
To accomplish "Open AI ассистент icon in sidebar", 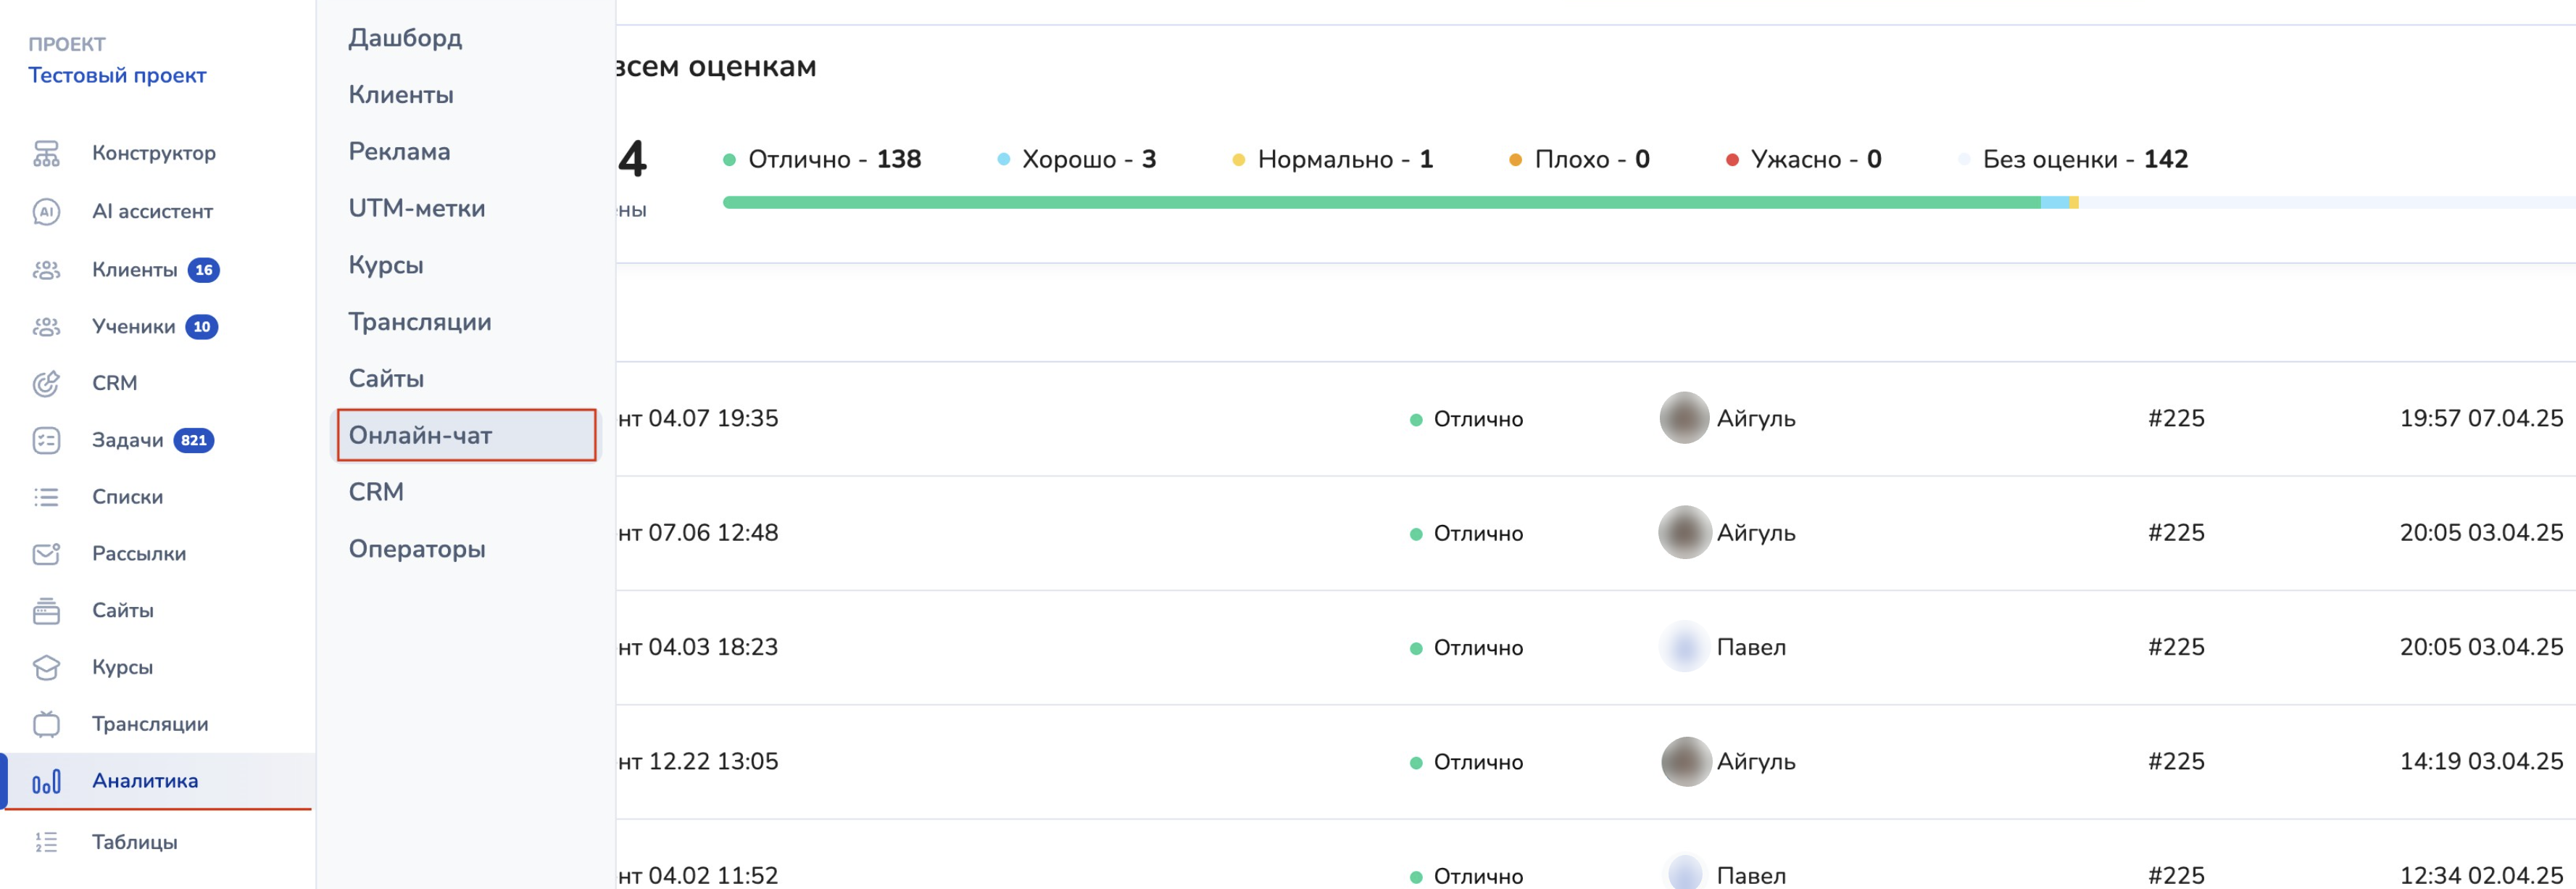I will (x=46, y=211).
